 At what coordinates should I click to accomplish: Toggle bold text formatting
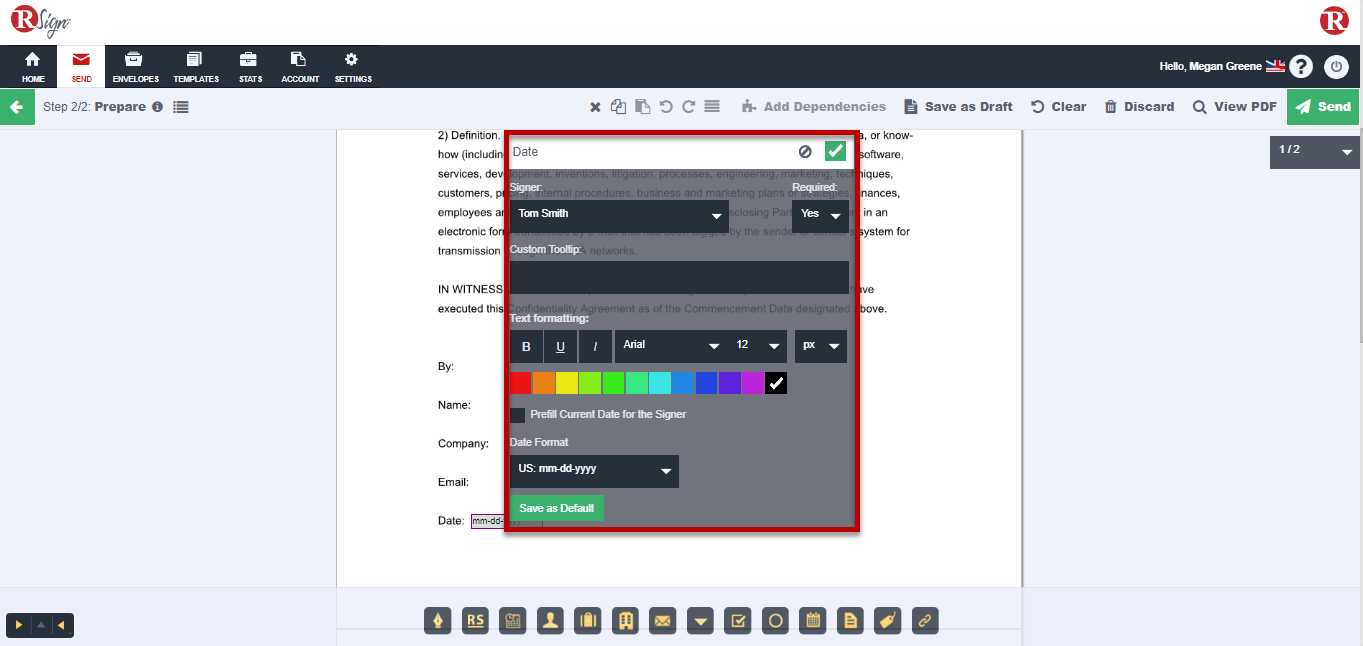(x=526, y=347)
